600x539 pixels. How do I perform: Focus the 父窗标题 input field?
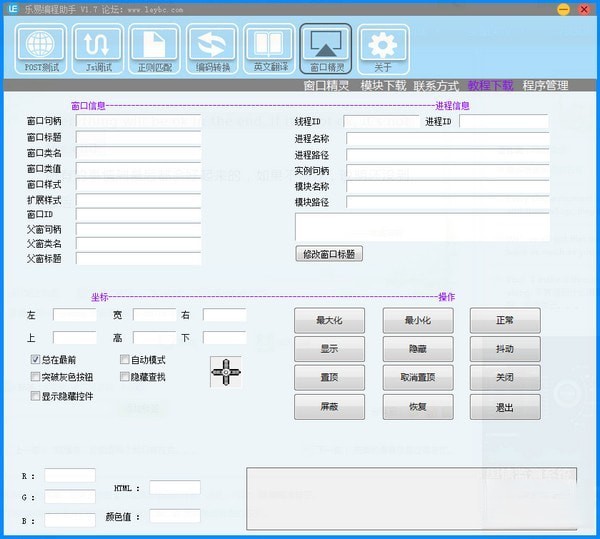pyautogui.click(x=139, y=259)
